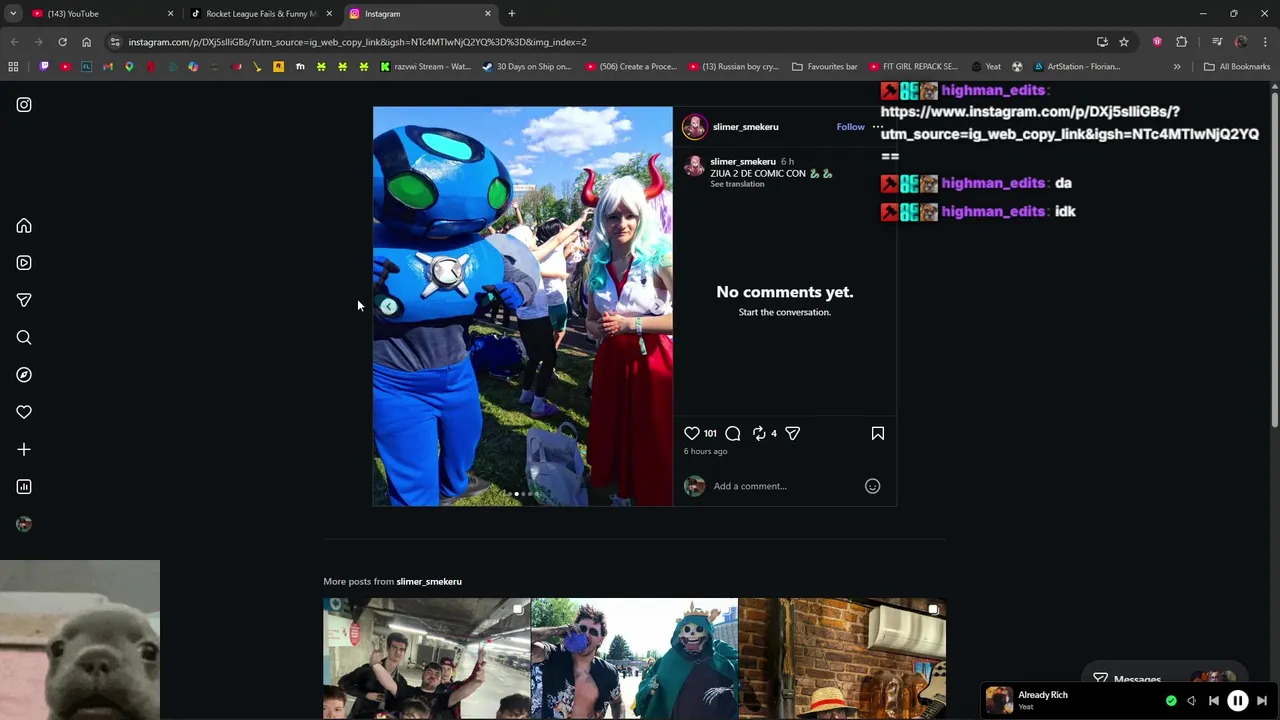Open profile avatar in Instagram sidebar
Viewport: 1280px width, 720px height.
click(x=24, y=524)
